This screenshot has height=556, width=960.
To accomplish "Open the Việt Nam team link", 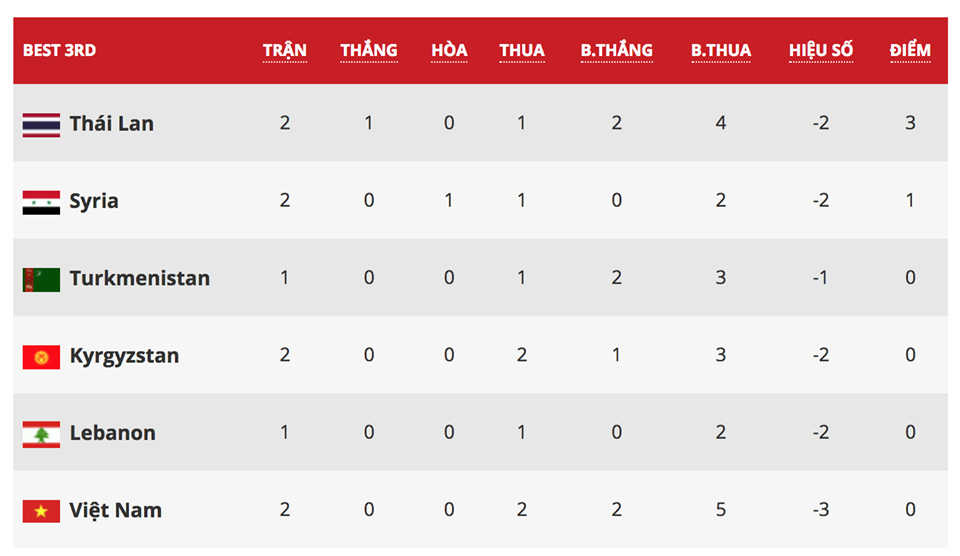I will (115, 510).
